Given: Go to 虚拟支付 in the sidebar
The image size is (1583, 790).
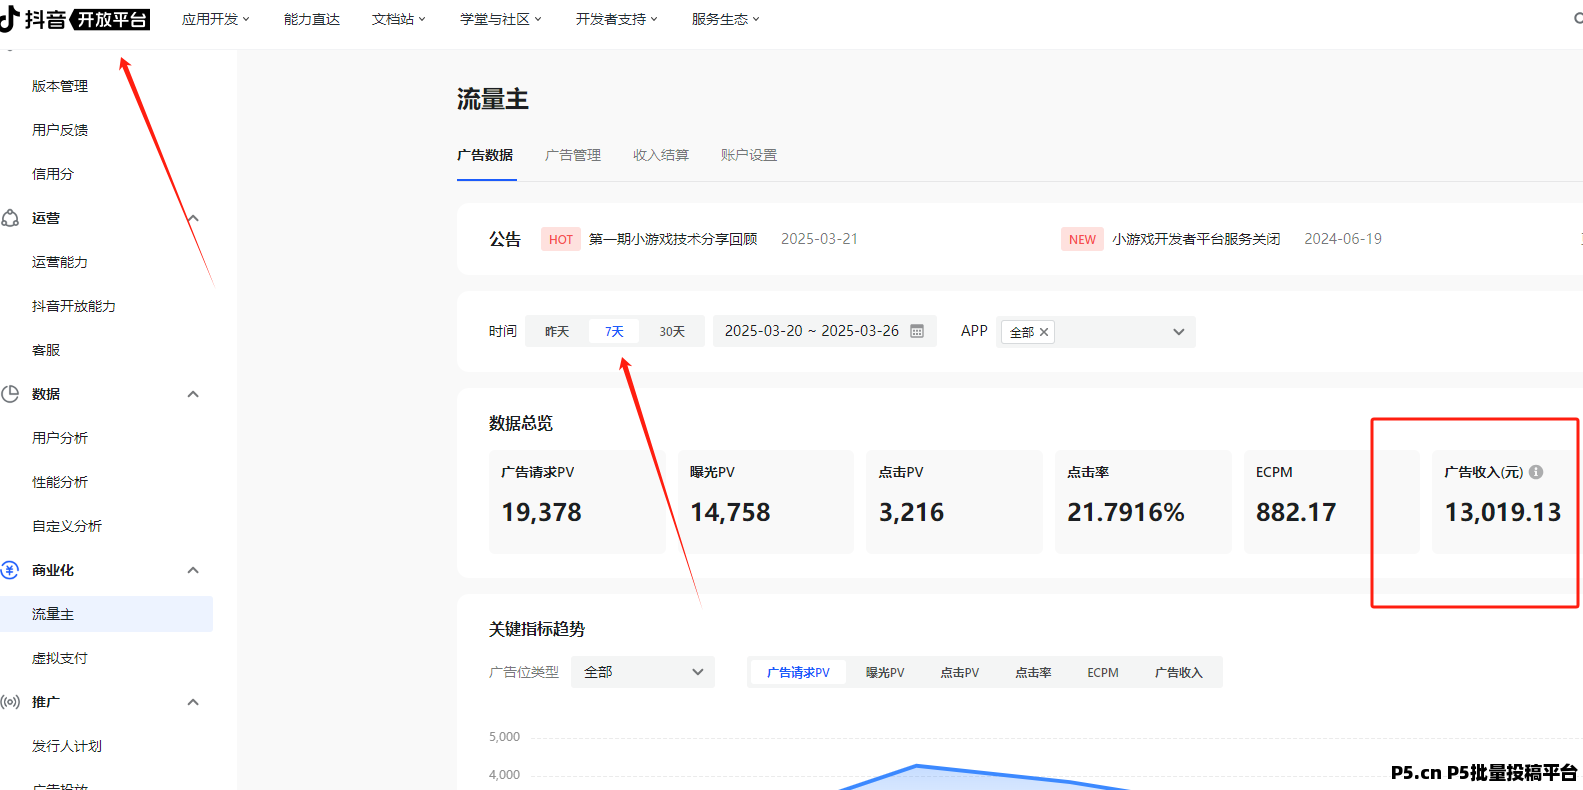Looking at the screenshot, I should coord(60,658).
